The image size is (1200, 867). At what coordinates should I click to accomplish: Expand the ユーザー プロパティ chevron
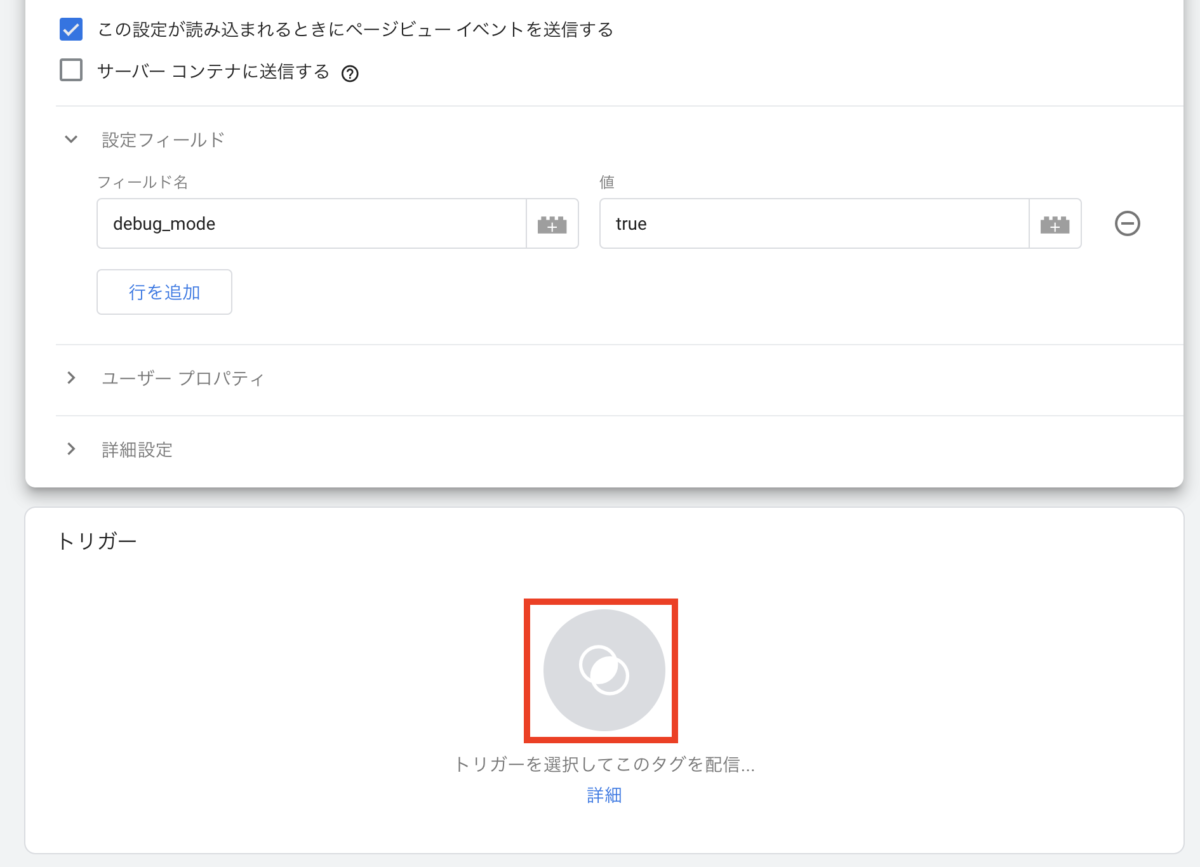(71, 378)
